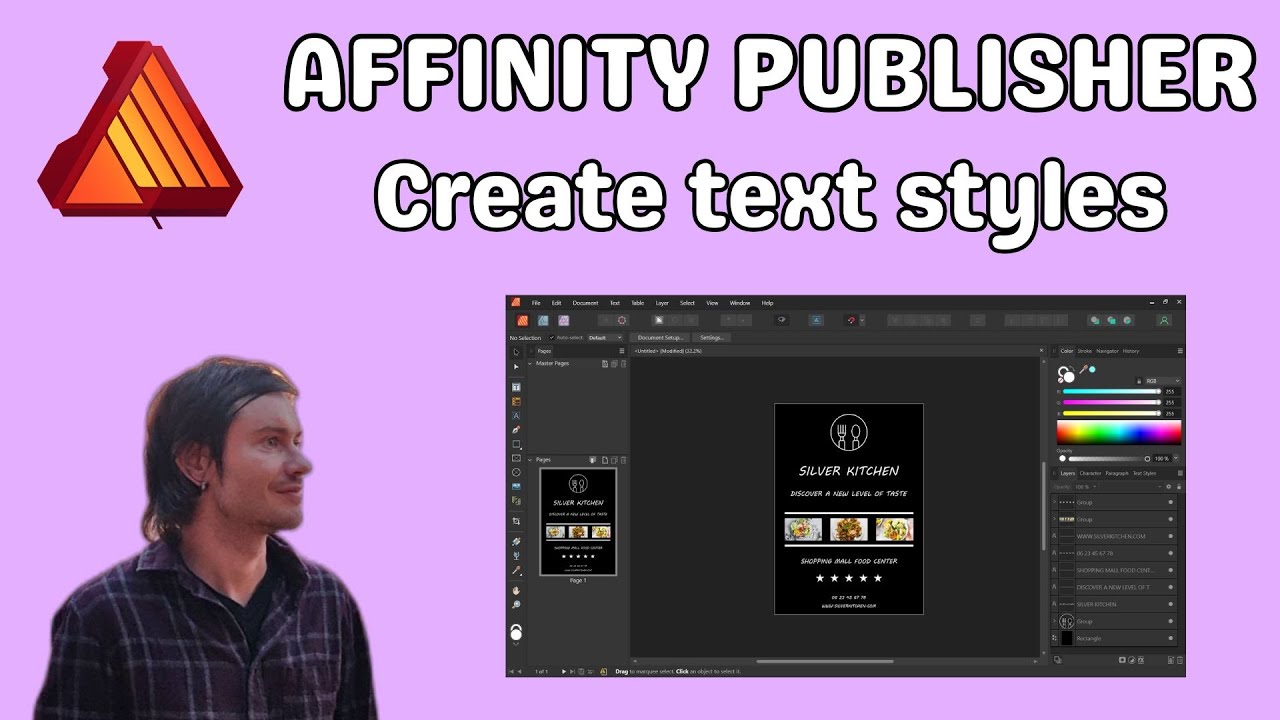Switch to the Text Styles tab
The width and height of the screenshot is (1280, 720).
coord(1144,473)
